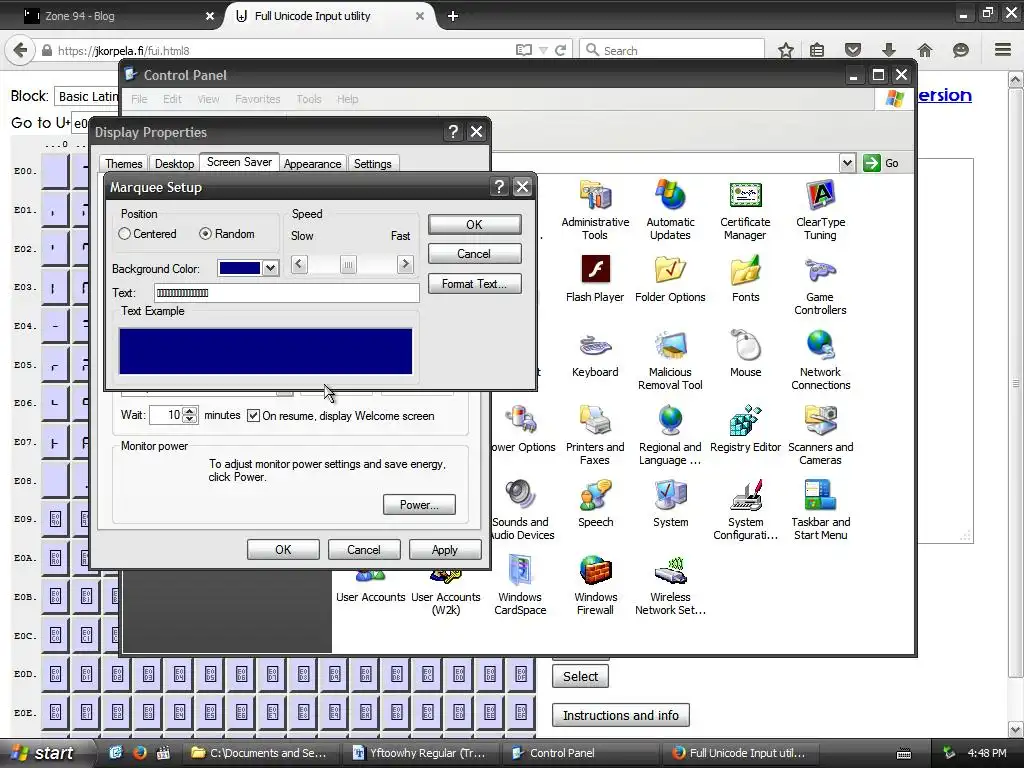Screen dimensions: 1024x768
Task: Open Scanners and Cameras icon
Action: point(820,436)
